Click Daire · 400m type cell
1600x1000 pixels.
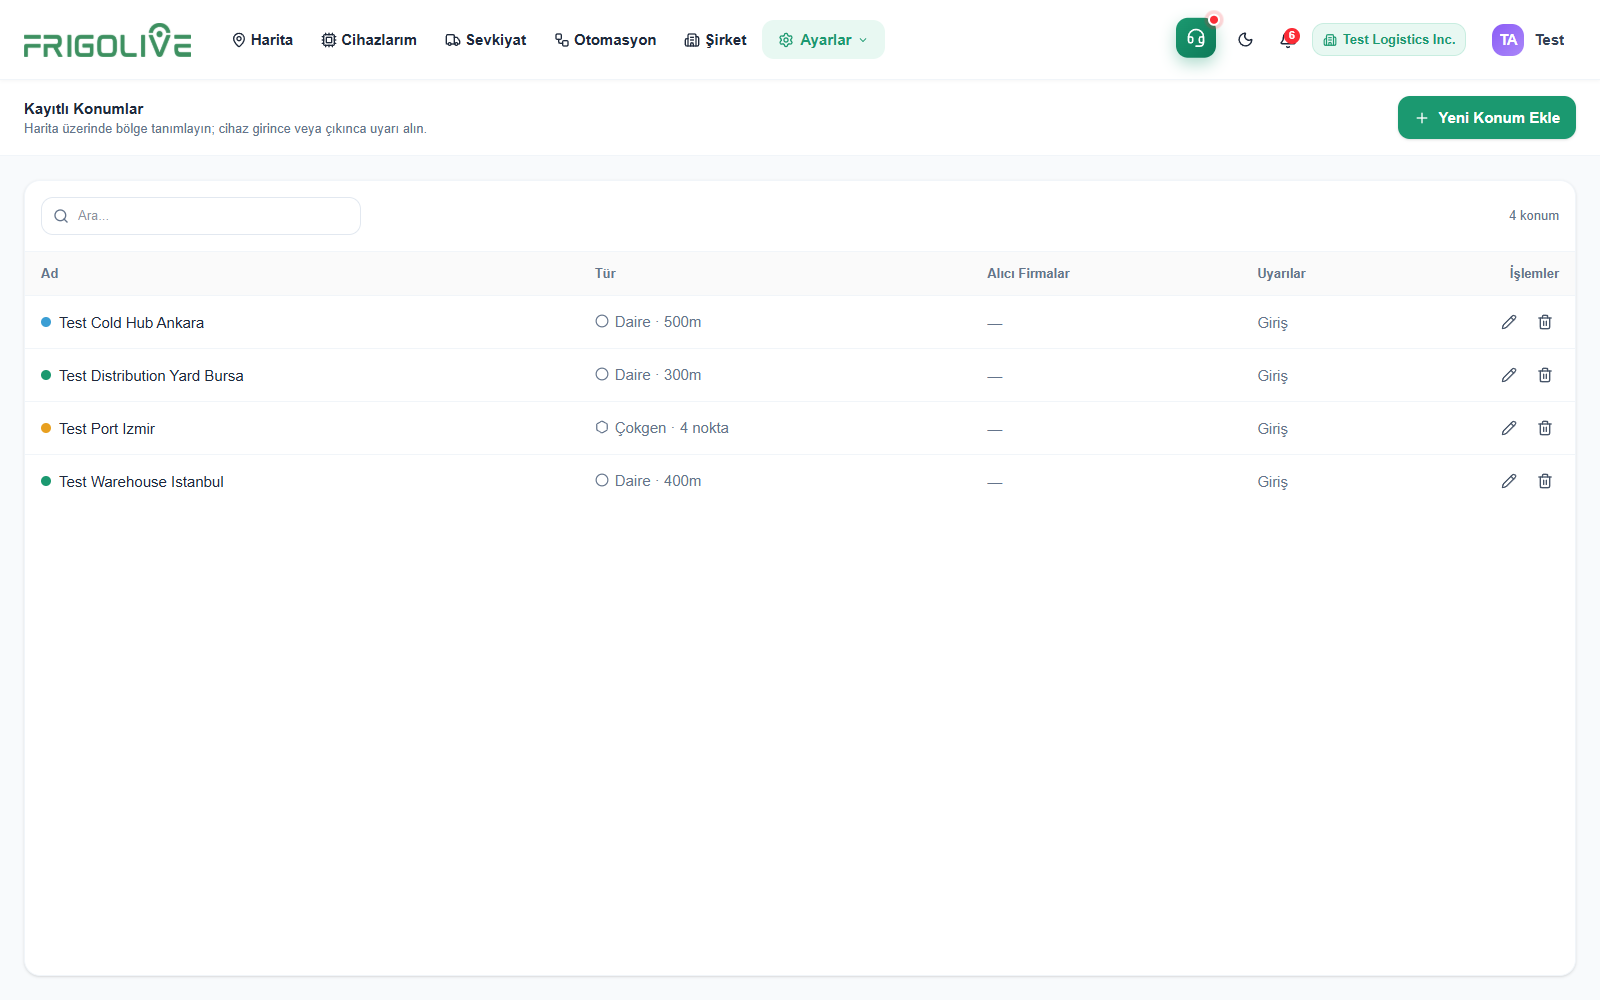pos(648,481)
